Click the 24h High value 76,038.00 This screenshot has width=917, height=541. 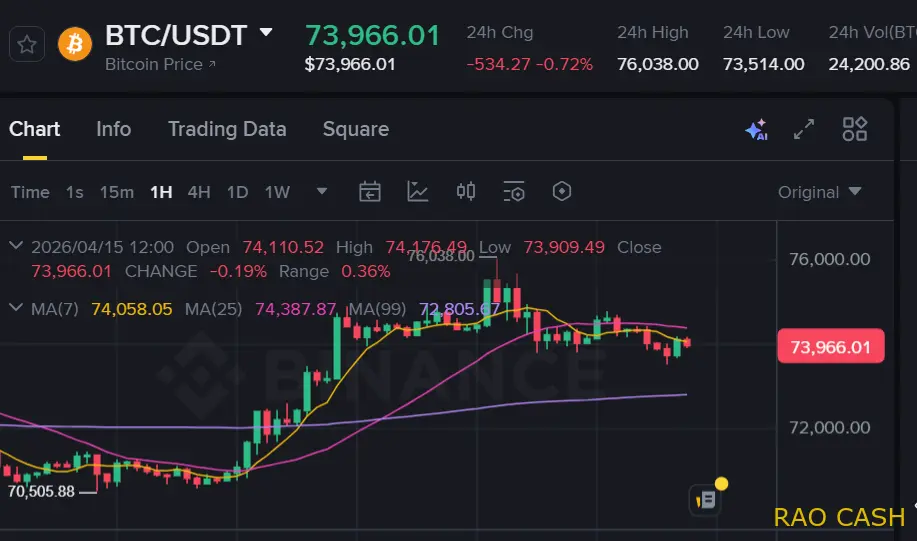657,64
